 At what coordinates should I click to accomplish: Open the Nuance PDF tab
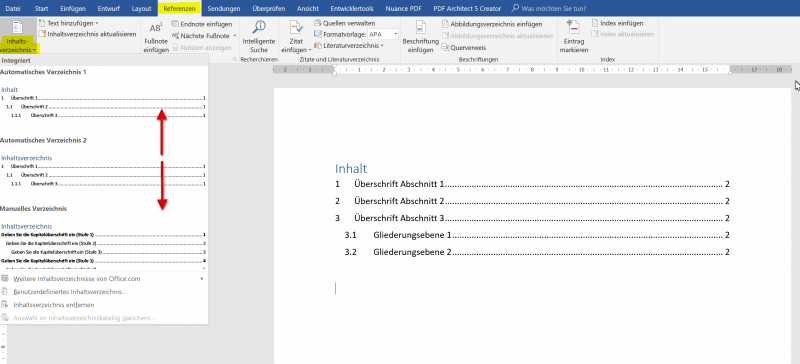tap(405, 9)
